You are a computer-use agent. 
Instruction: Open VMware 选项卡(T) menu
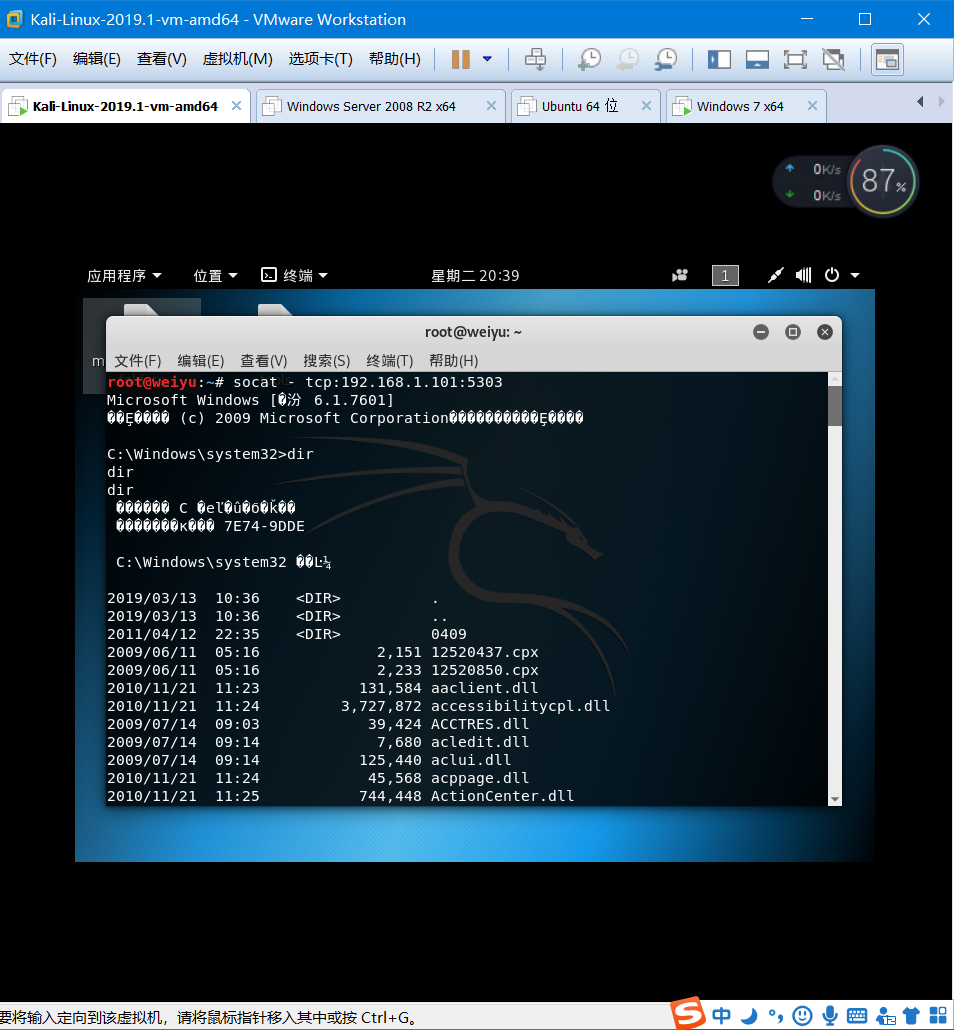[321, 59]
